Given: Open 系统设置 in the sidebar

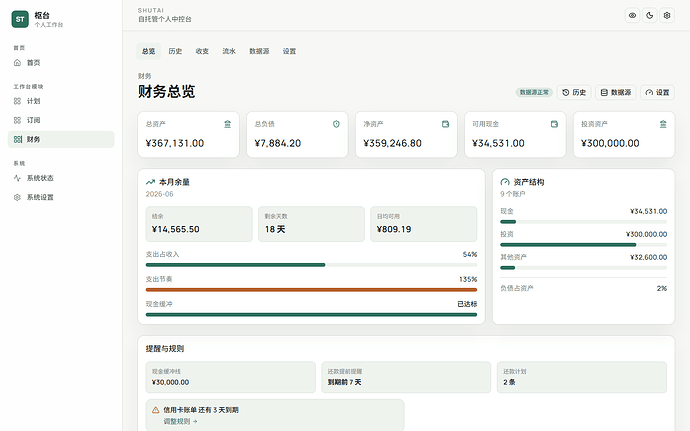Looking at the screenshot, I should coord(61,197).
